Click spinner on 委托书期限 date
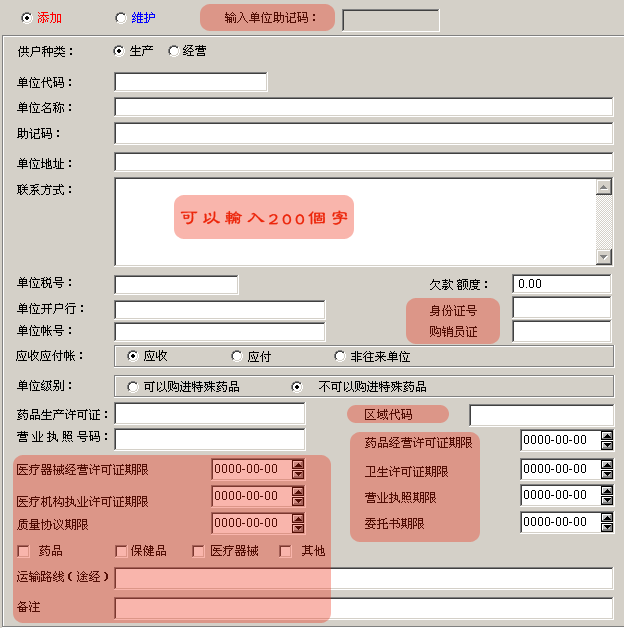Image resolution: width=624 pixels, height=628 pixels. (x=606, y=522)
